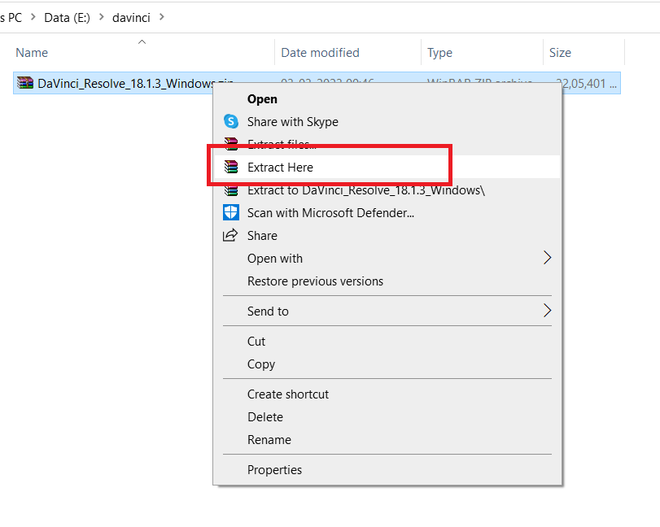Select Open in the context menu
The image size is (660, 527).
click(262, 99)
